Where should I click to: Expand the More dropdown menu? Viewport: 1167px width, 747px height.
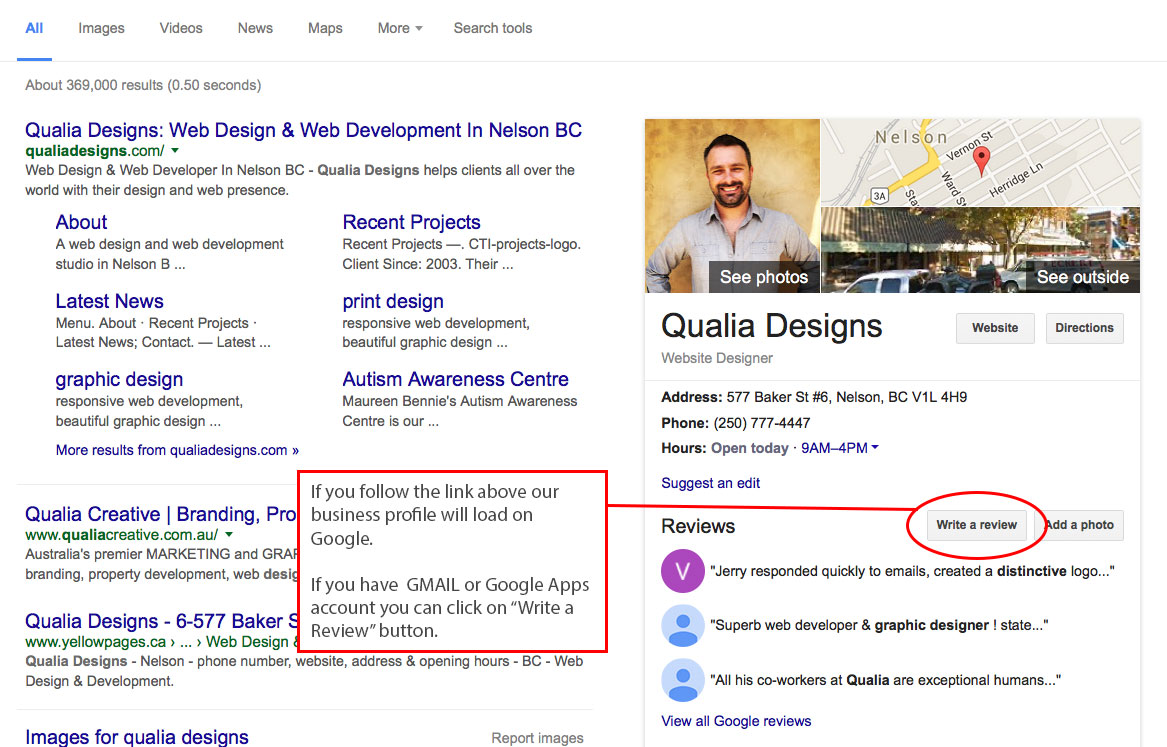coord(400,28)
